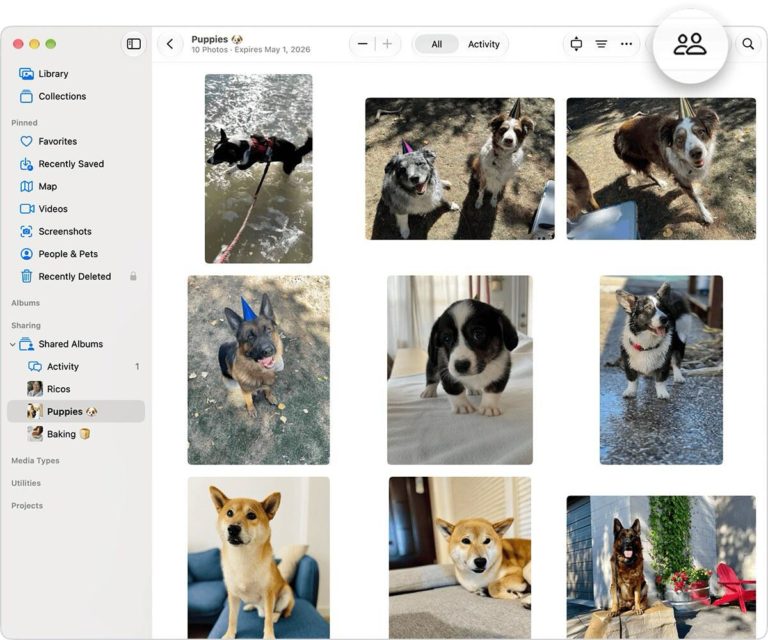
Task: Switch to the Activity view tab
Action: (483, 44)
